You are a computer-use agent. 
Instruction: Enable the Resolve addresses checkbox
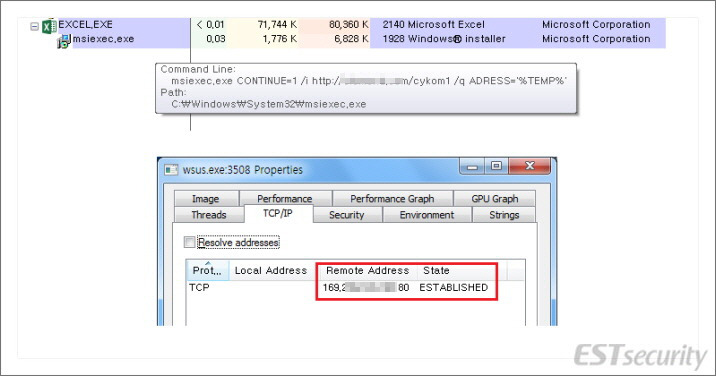189,242
